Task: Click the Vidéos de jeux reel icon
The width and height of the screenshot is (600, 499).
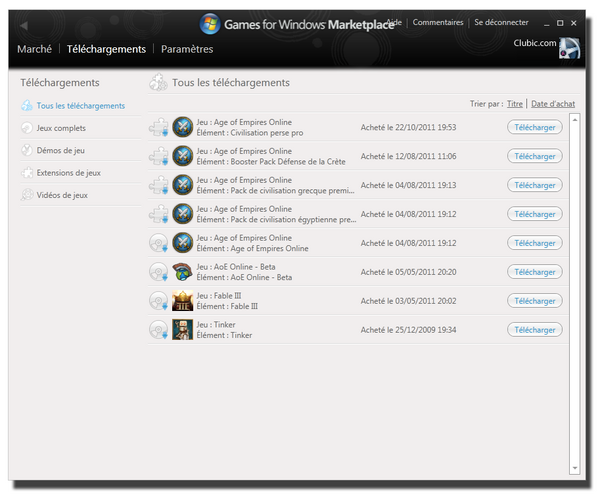Action: 27,195
